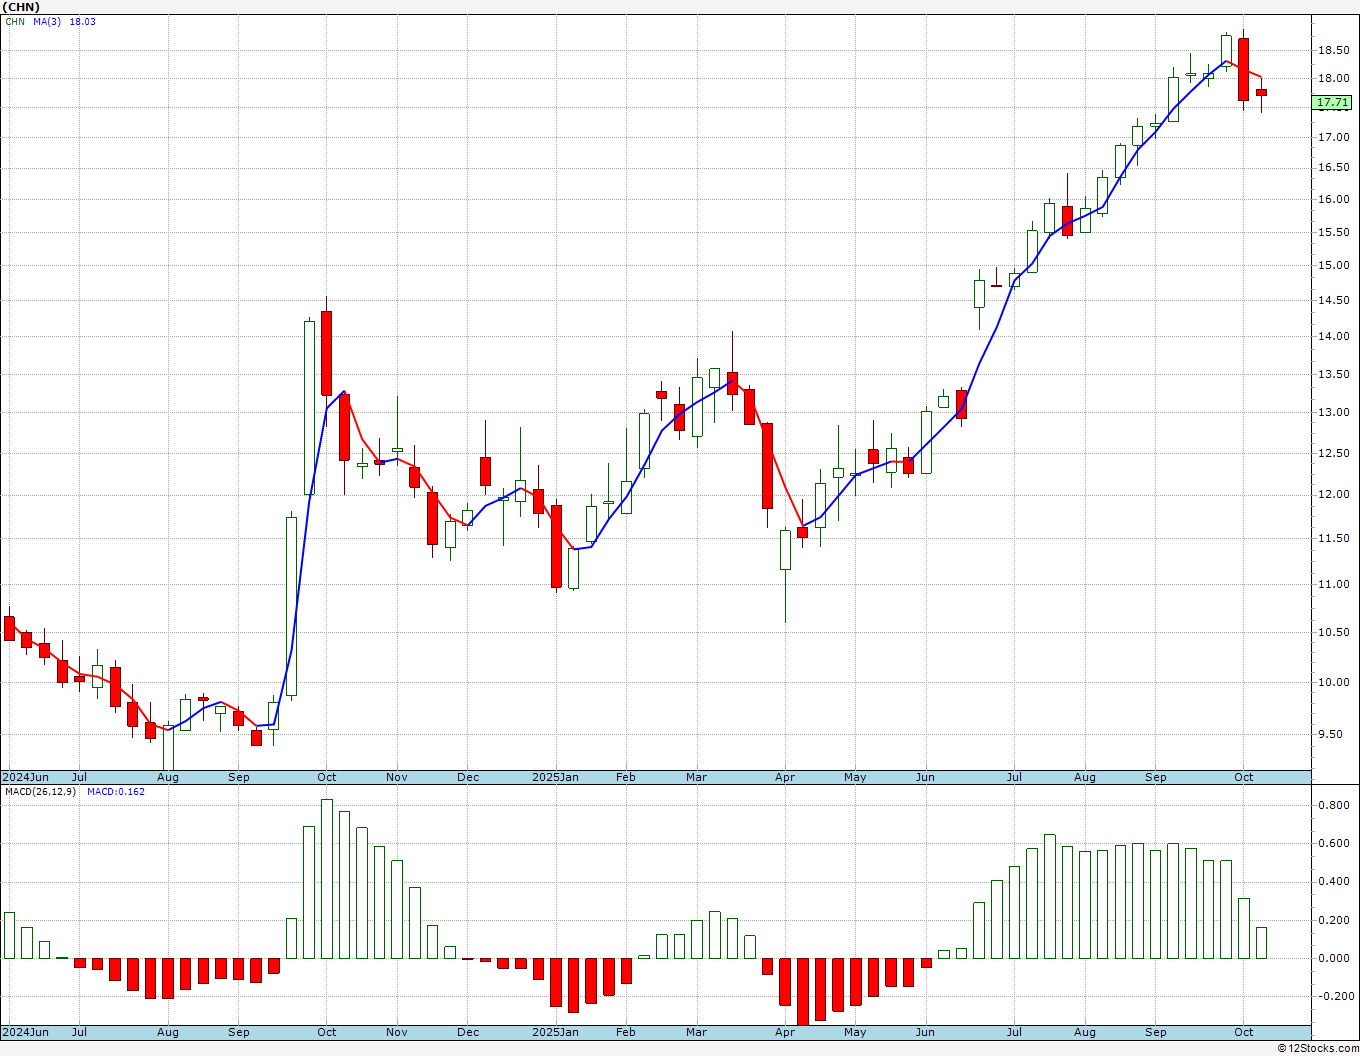Click the 11.00 price axis label
Viewport: 1360px width, 1056px height.
1332,584
